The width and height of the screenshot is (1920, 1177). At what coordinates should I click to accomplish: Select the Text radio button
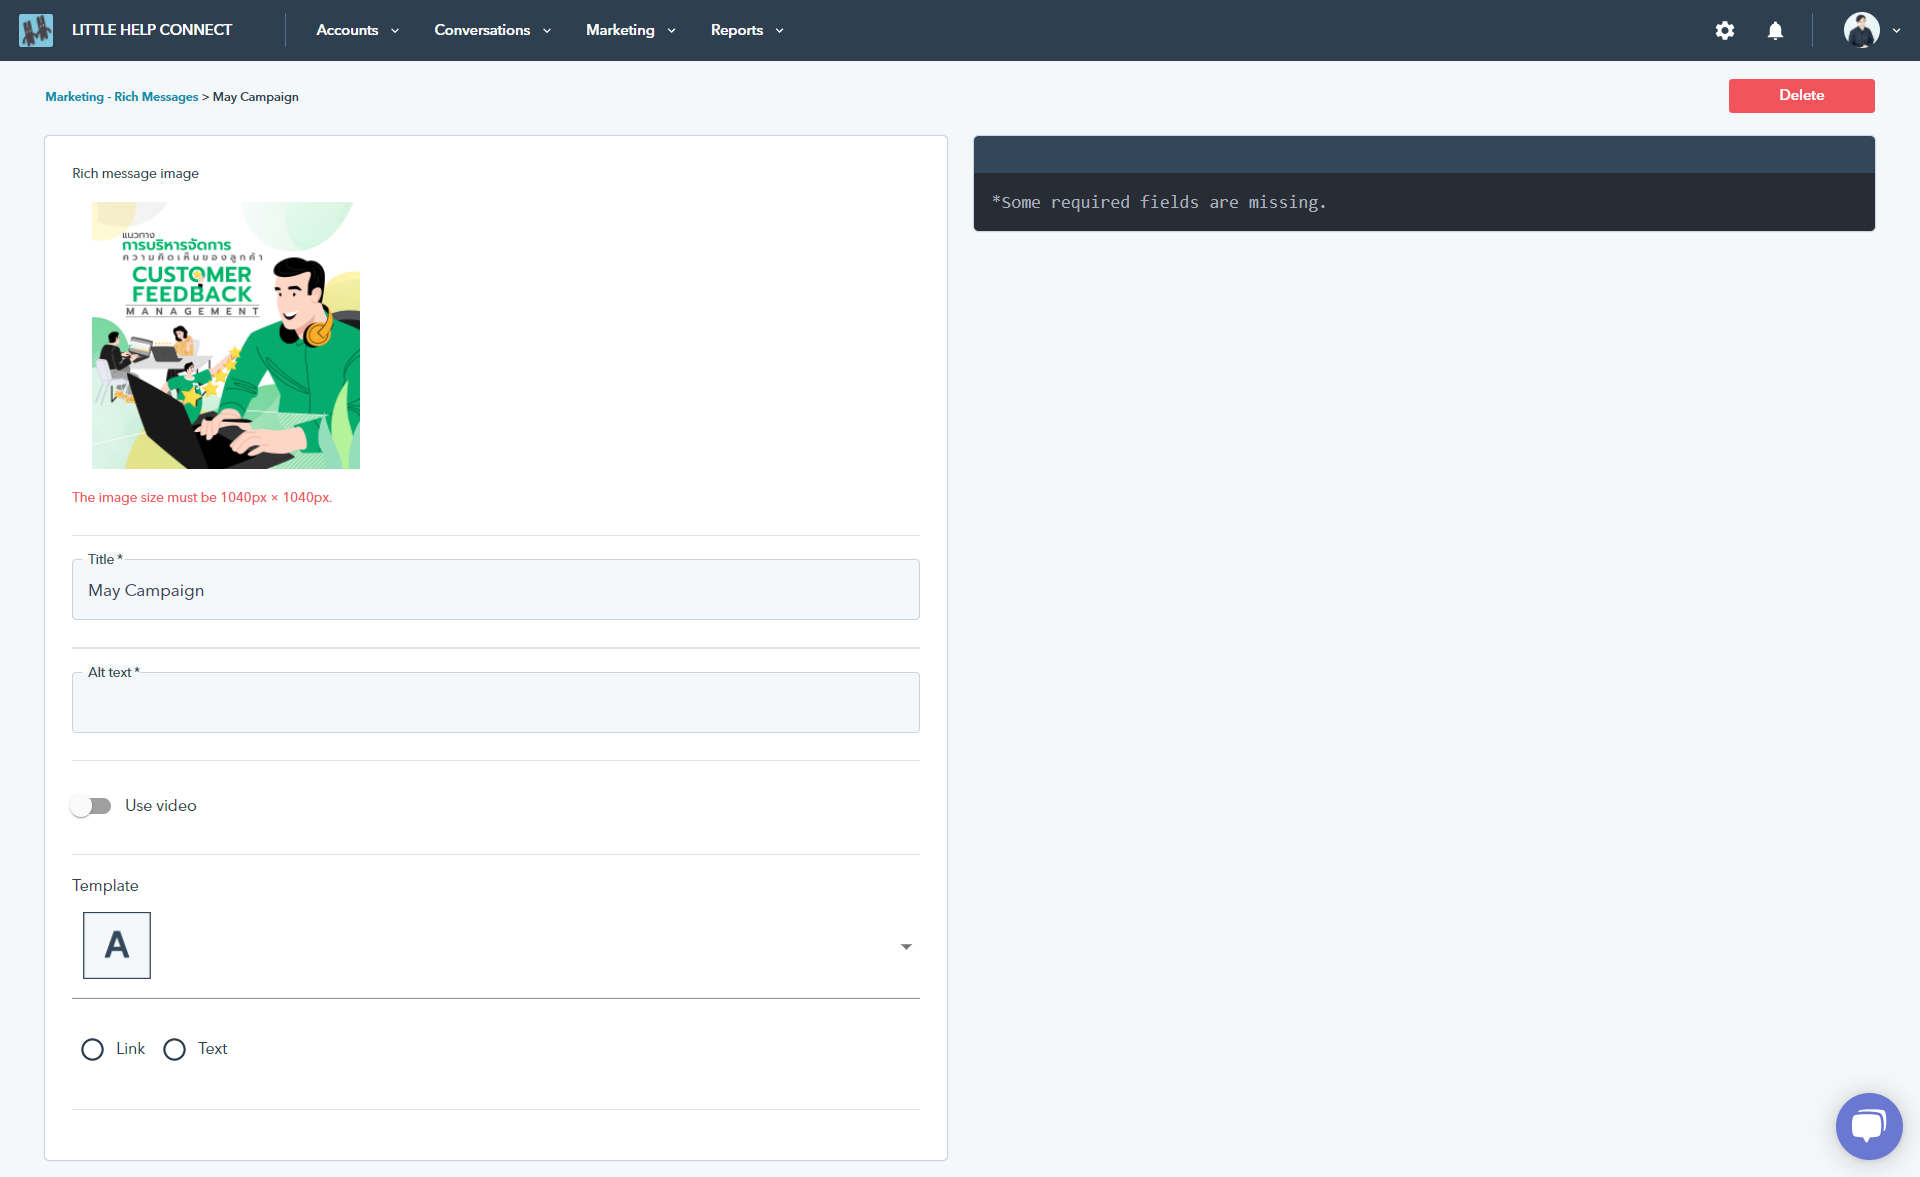(x=175, y=1049)
